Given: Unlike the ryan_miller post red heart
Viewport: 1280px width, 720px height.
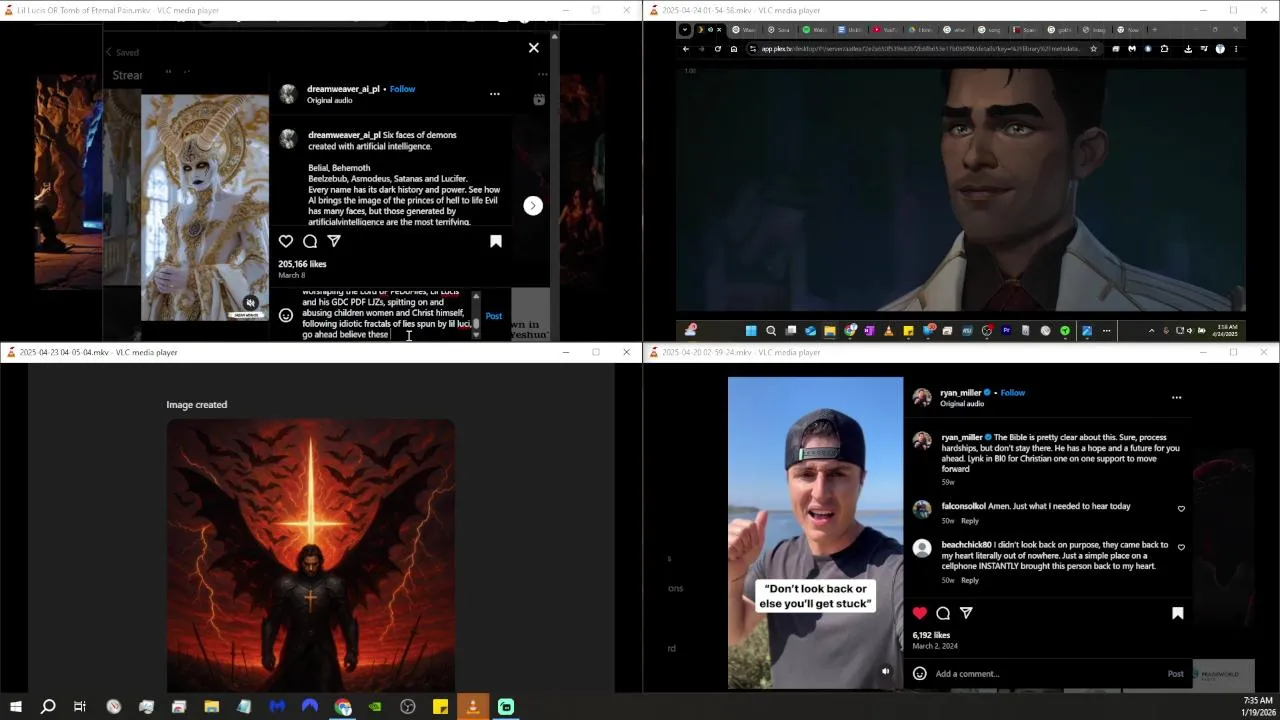Looking at the screenshot, I should (x=920, y=613).
